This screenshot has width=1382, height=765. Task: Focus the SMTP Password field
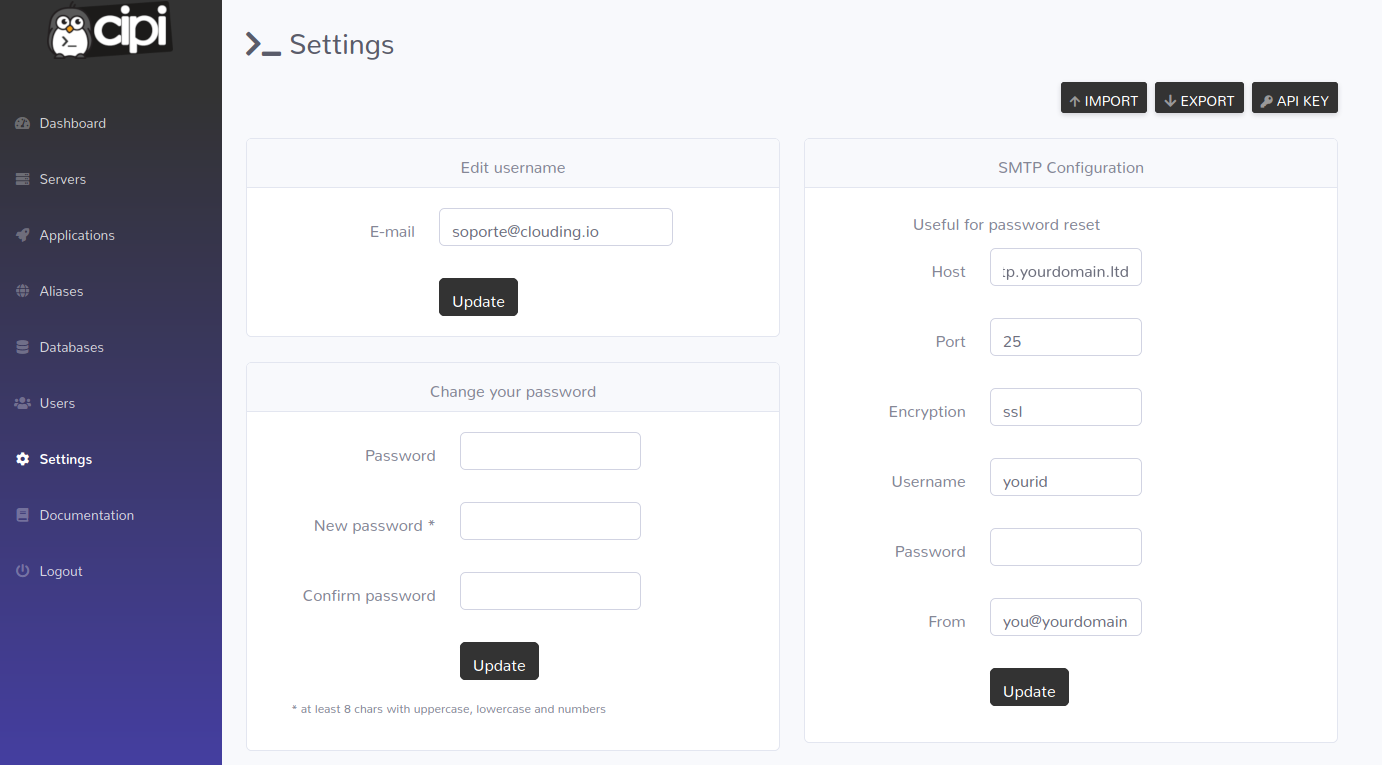[1066, 547]
